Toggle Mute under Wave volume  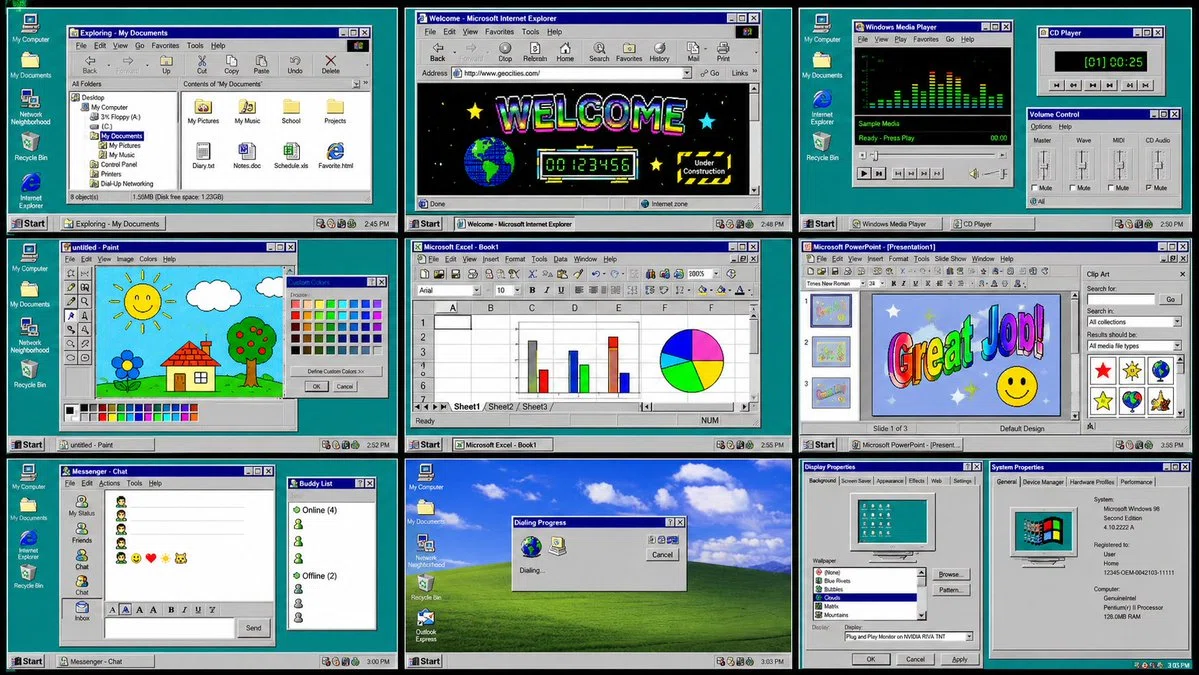pyautogui.click(x=1073, y=187)
